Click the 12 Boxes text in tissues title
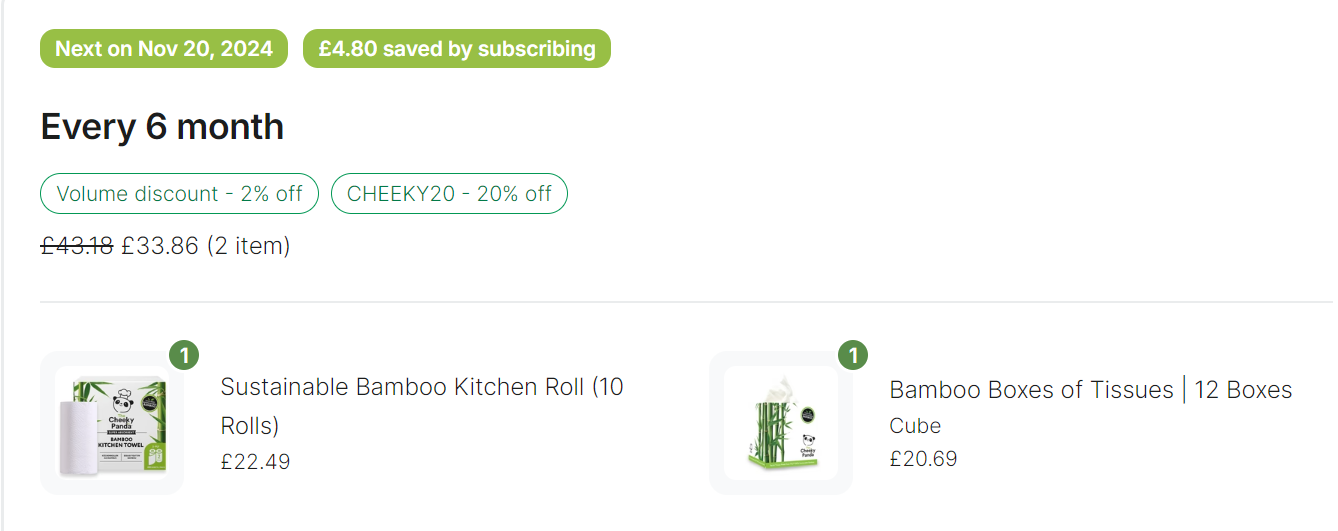The height and width of the screenshot is (531, 1338). point(1243,390)
